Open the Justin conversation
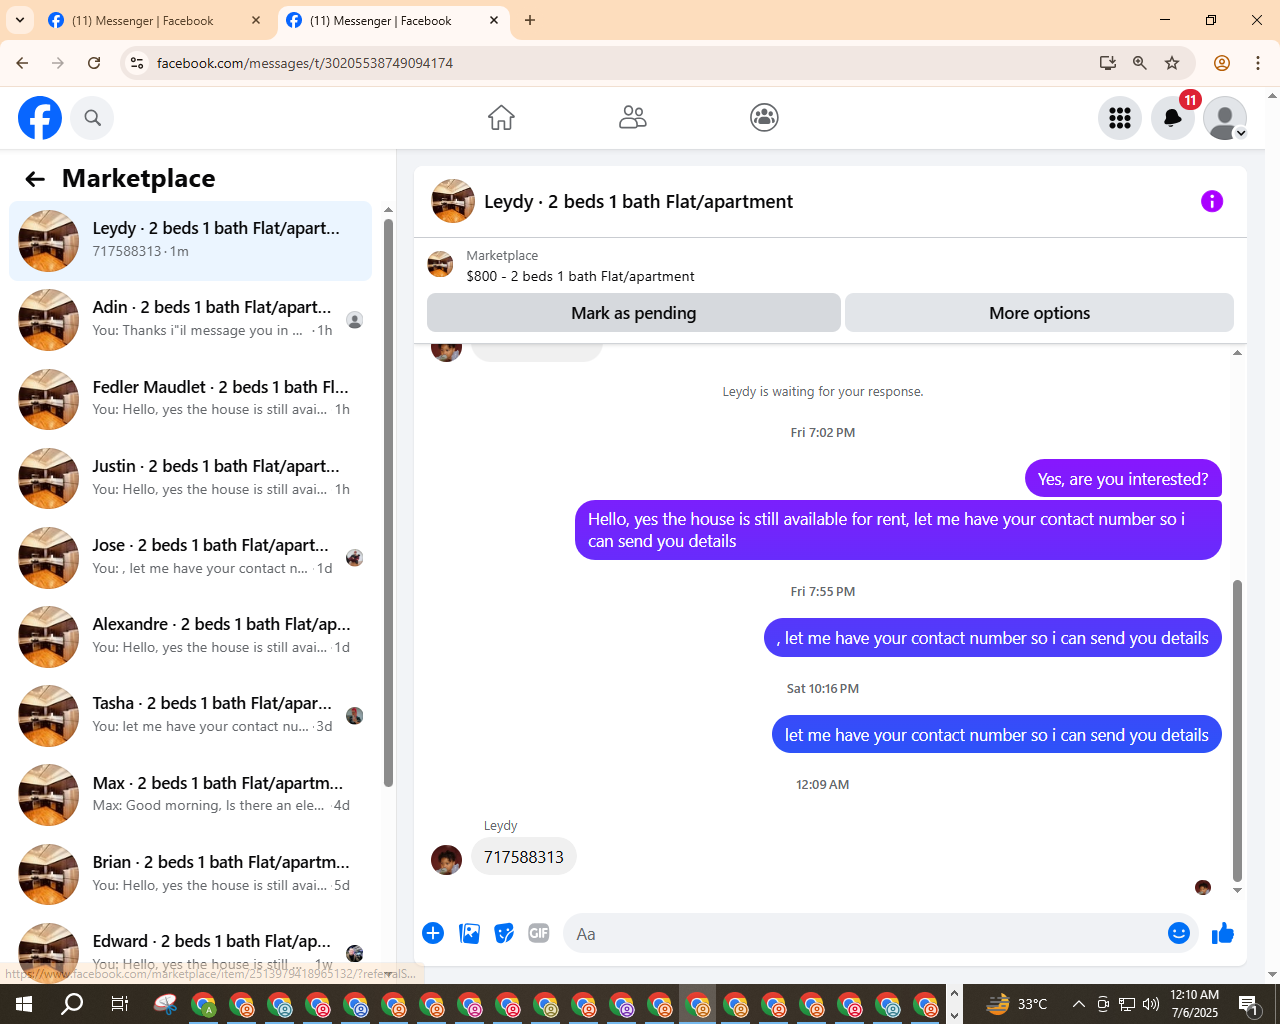1280x1024 pixels. click(190, 478)
